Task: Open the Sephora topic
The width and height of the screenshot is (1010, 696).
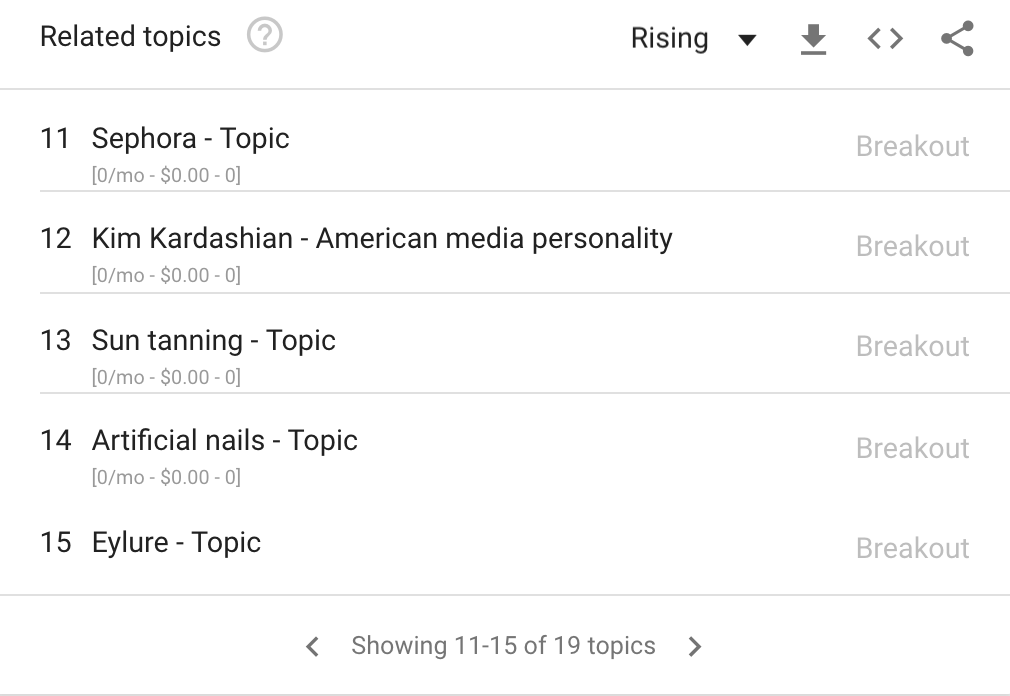Action: click(190, 138)
